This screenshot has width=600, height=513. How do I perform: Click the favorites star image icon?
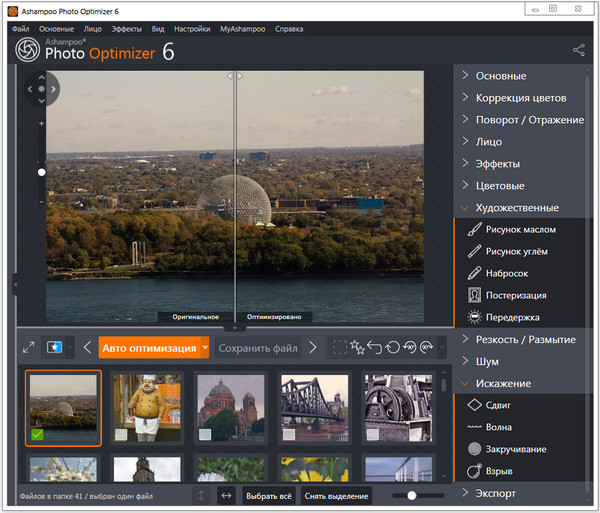(55, 347)
